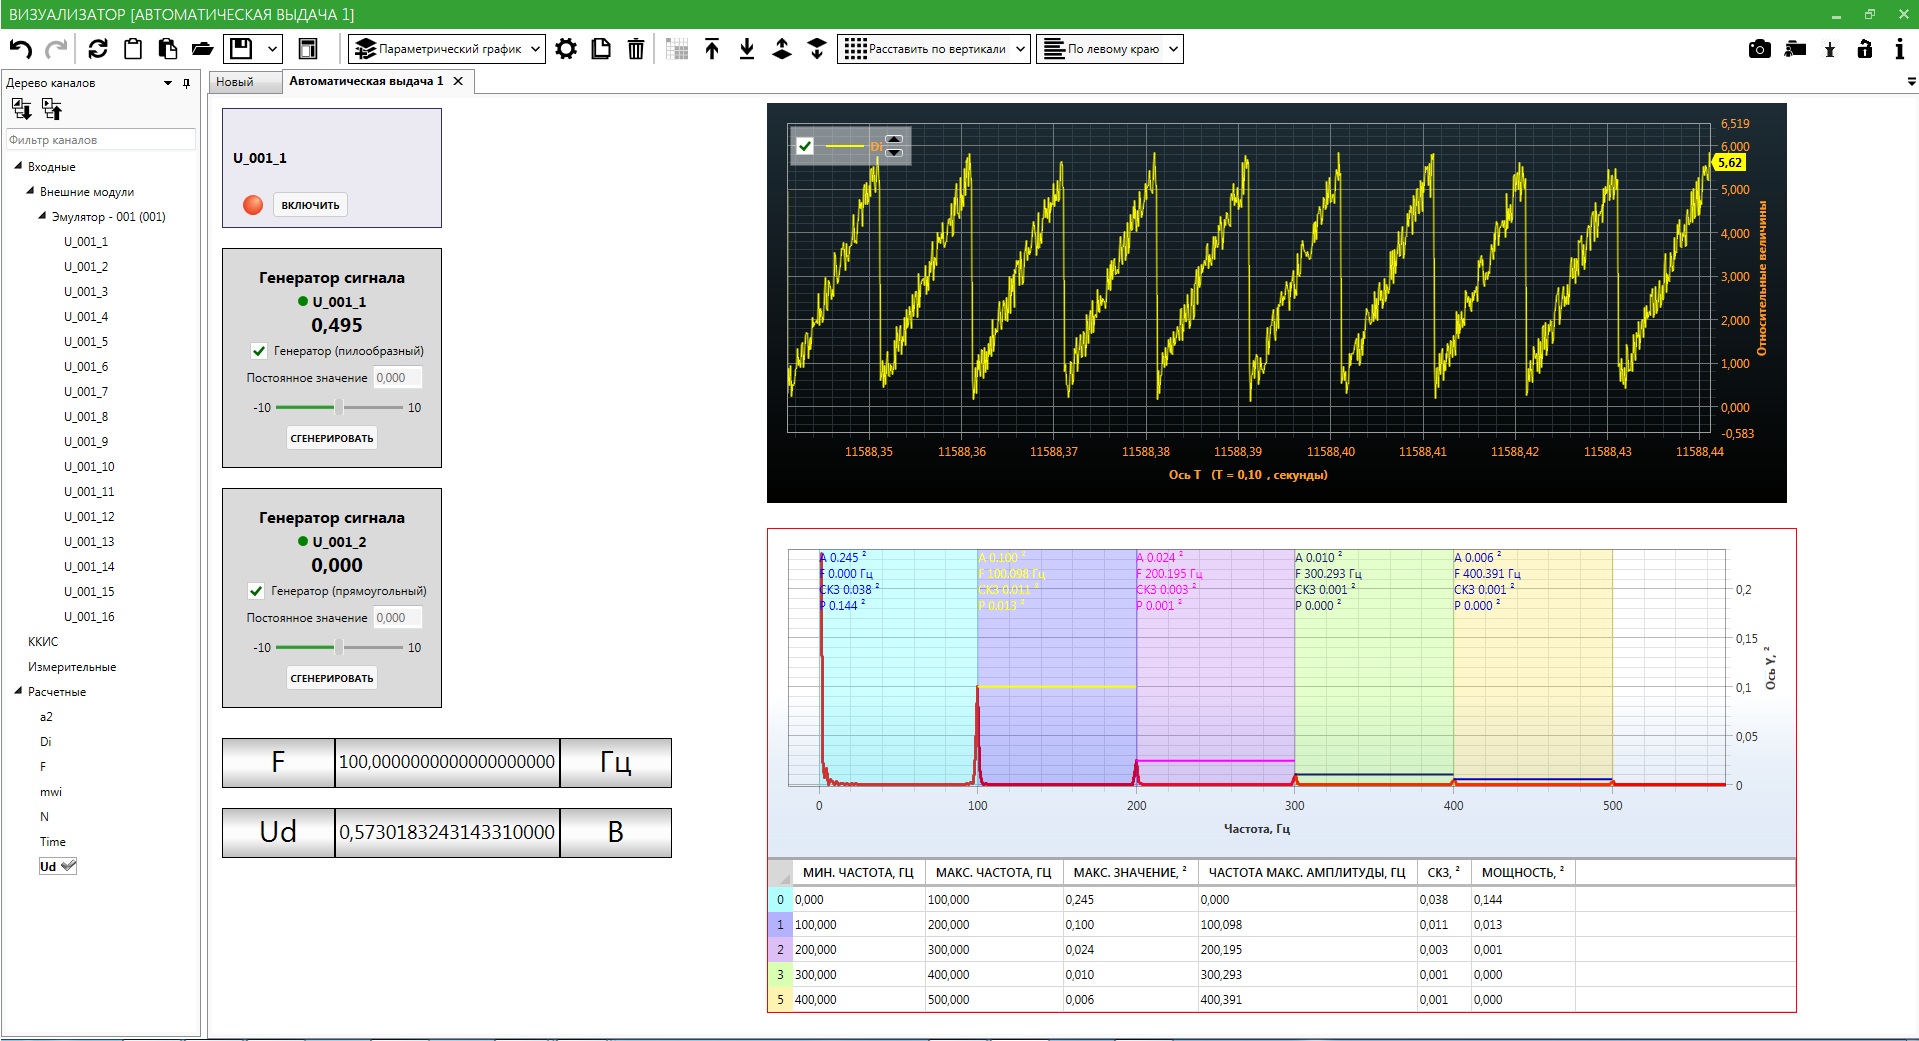The image size is (1919, 1041).
Task: Select channel U_001_5 in tree
Action: click(x=86, y=342)
